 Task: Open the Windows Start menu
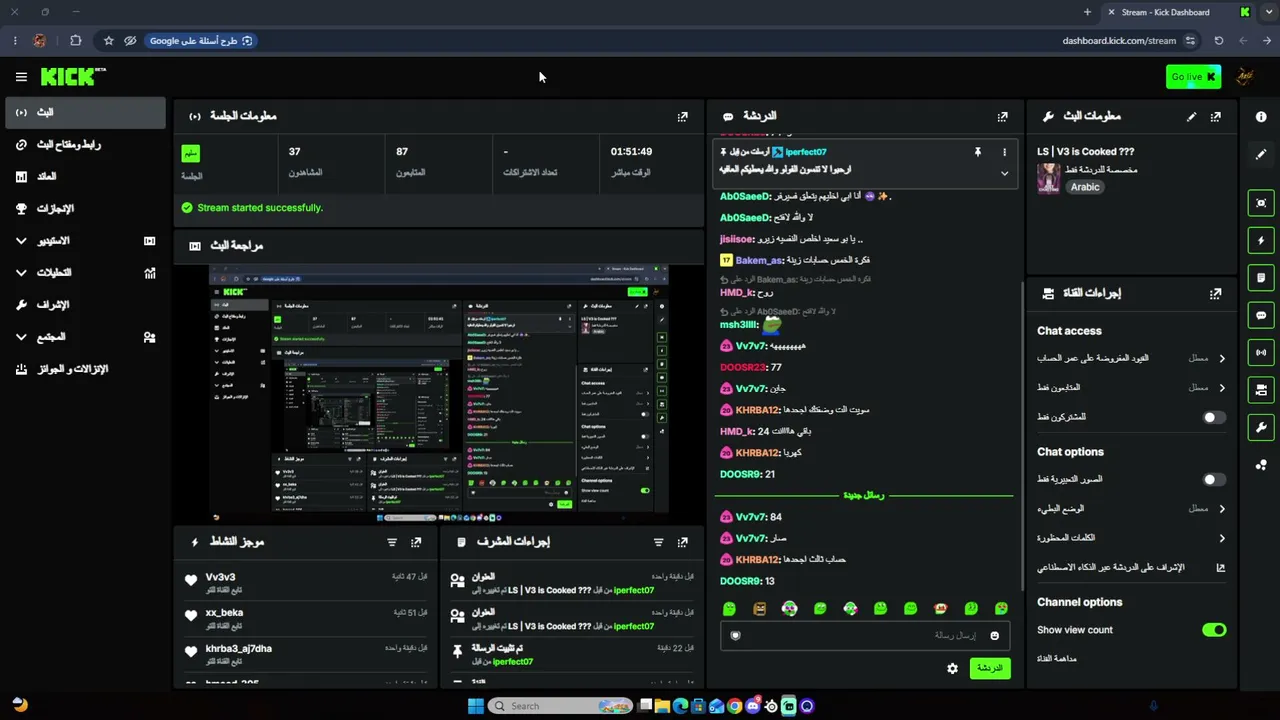476,706
